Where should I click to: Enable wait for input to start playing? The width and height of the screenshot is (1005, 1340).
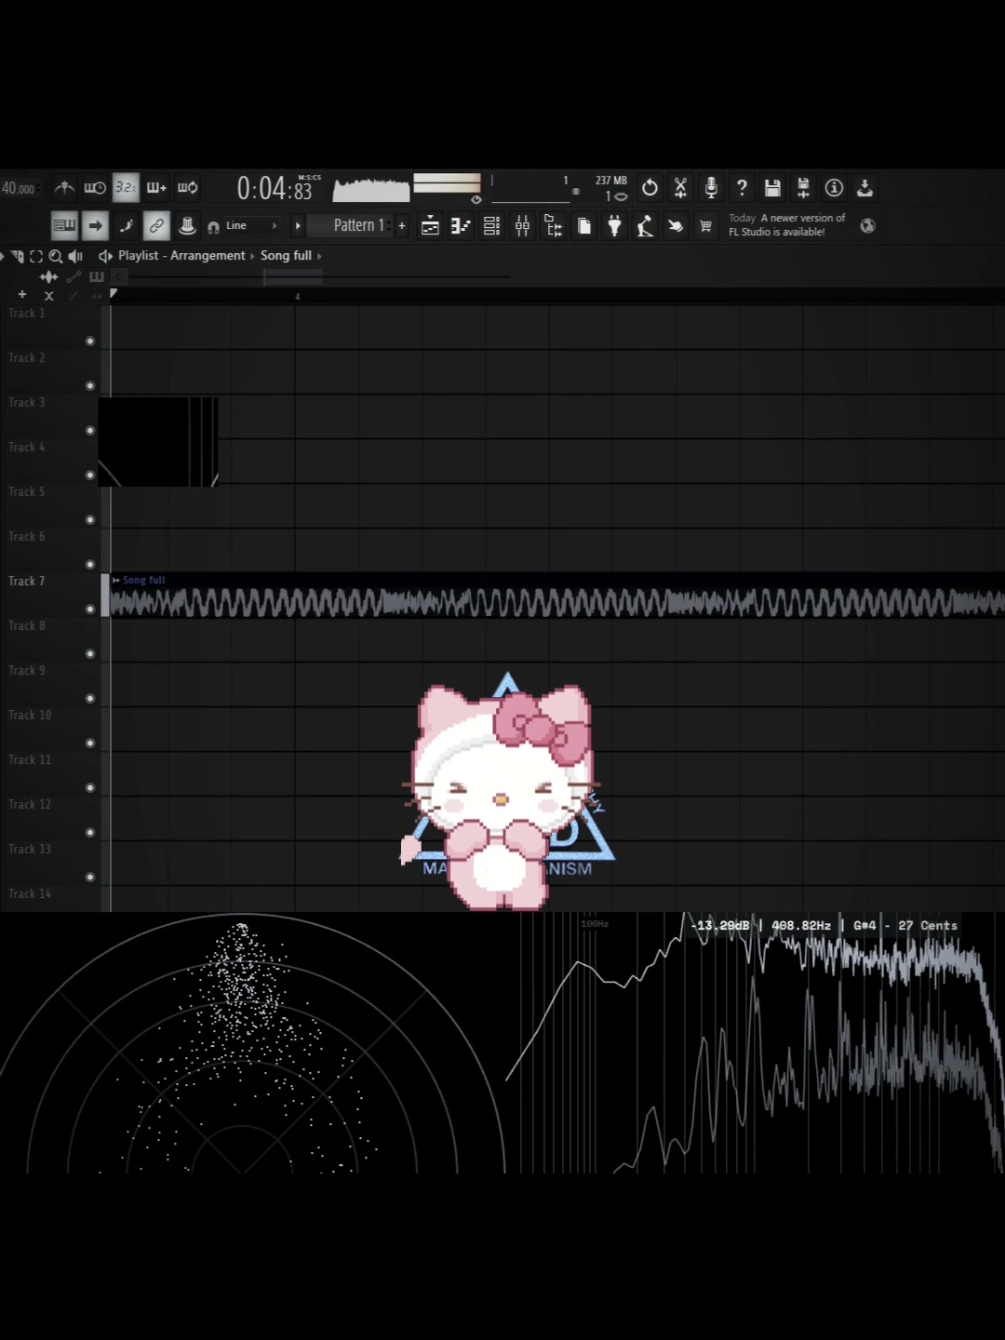[95, 188]
